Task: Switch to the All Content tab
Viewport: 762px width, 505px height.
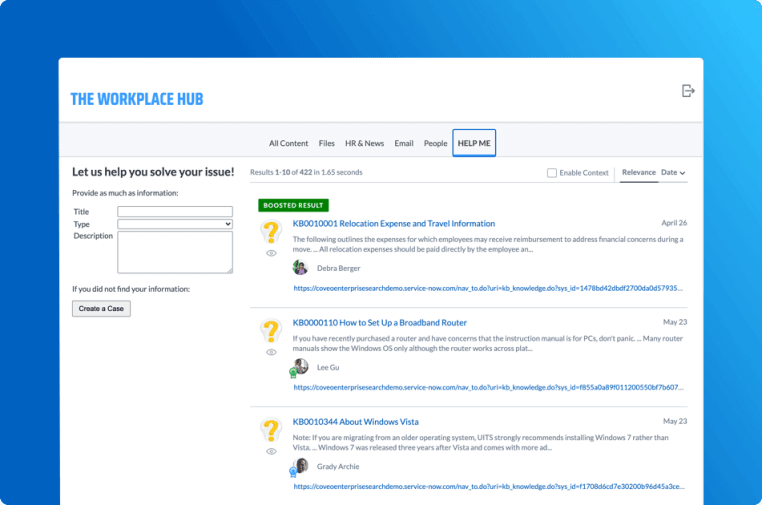Action: point(288,143)
